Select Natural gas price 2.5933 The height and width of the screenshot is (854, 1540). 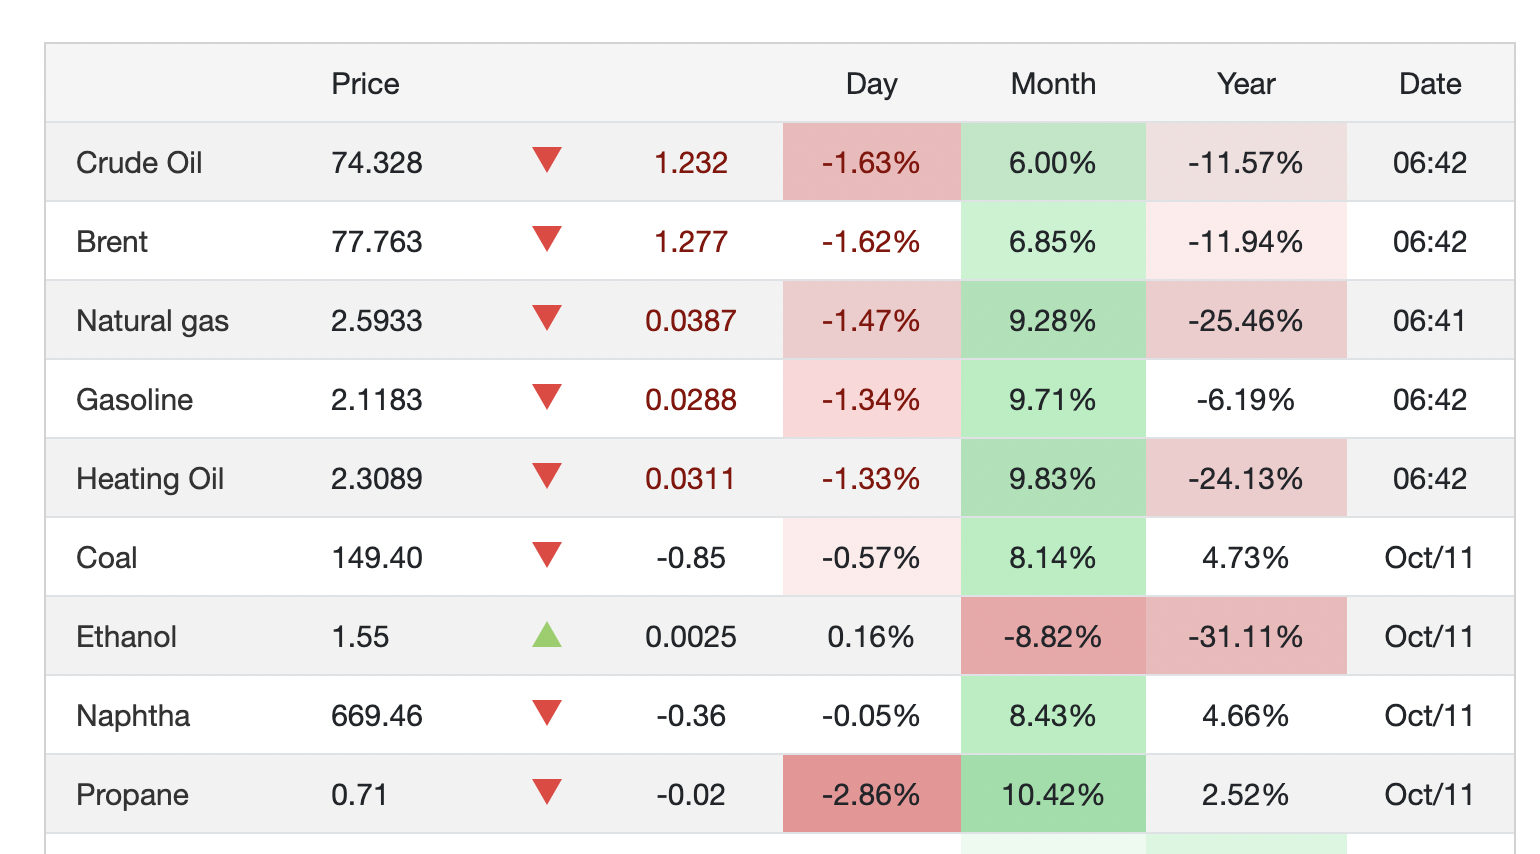point(377,320)
